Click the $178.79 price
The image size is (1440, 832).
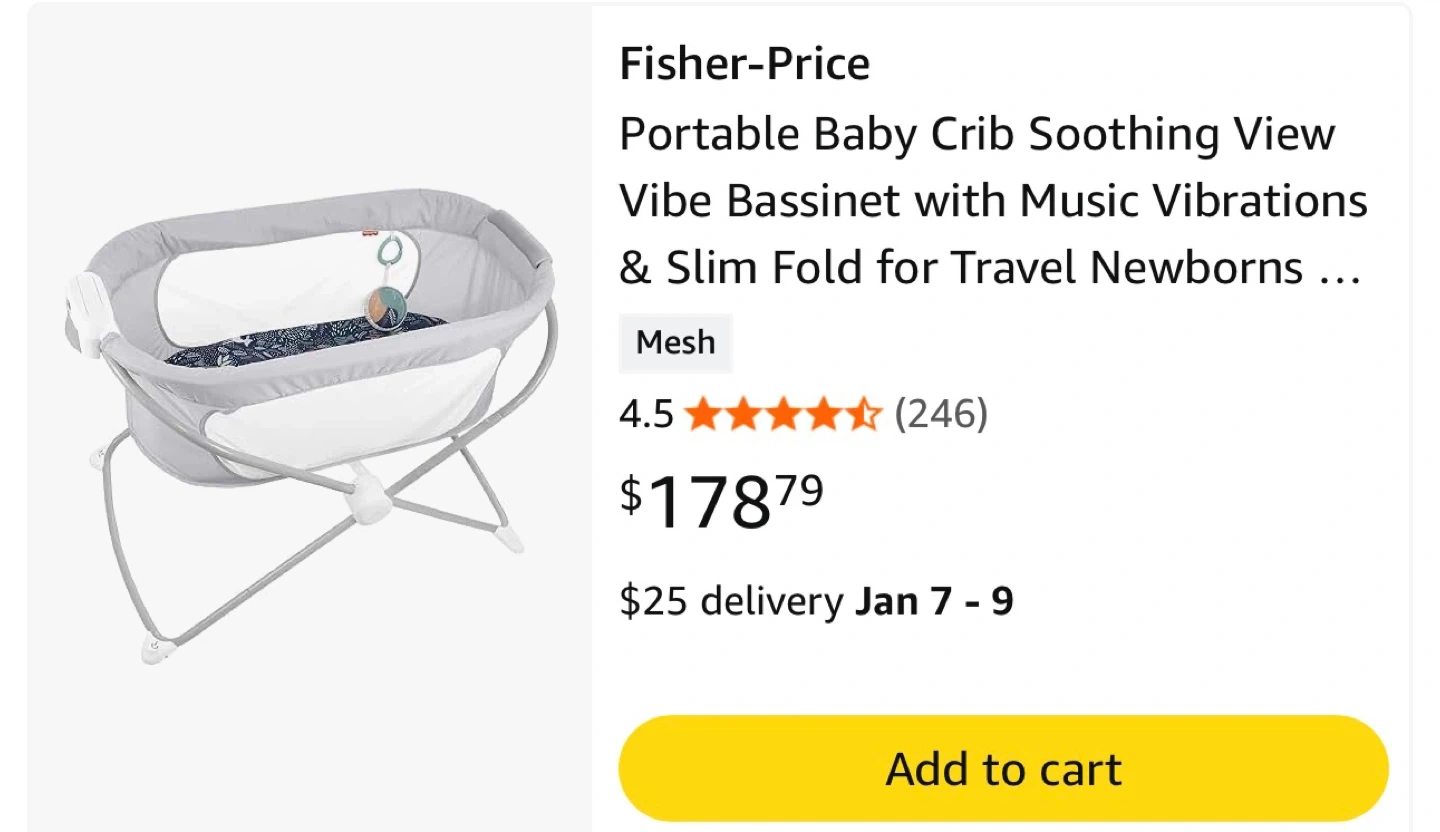coord(721,502)
